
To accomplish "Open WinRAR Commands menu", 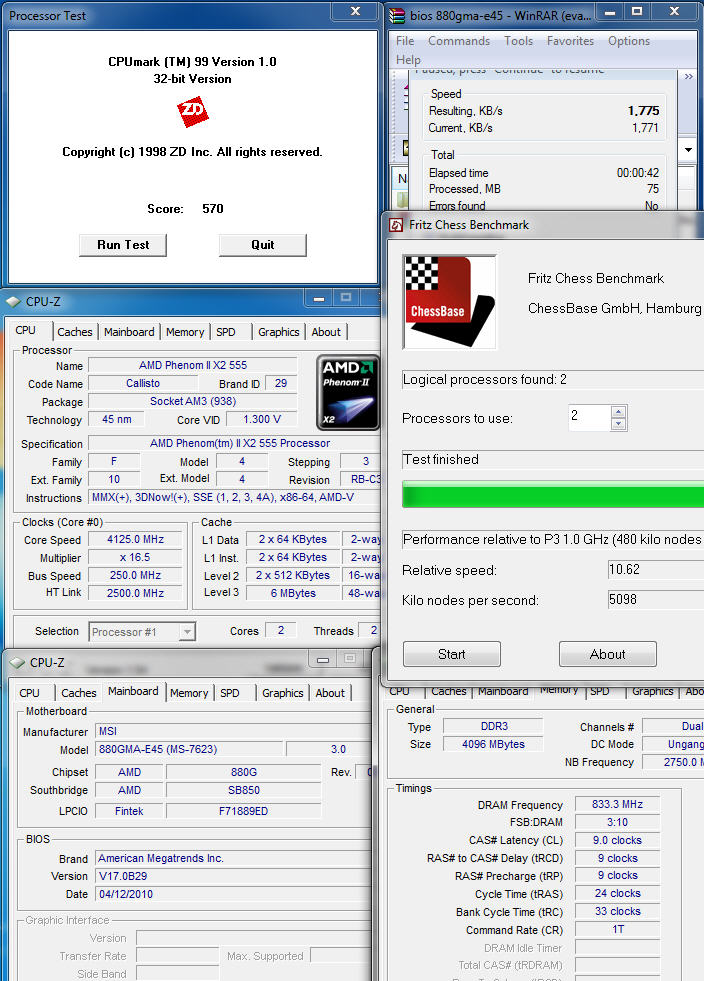I will click(x=459, y=41).
